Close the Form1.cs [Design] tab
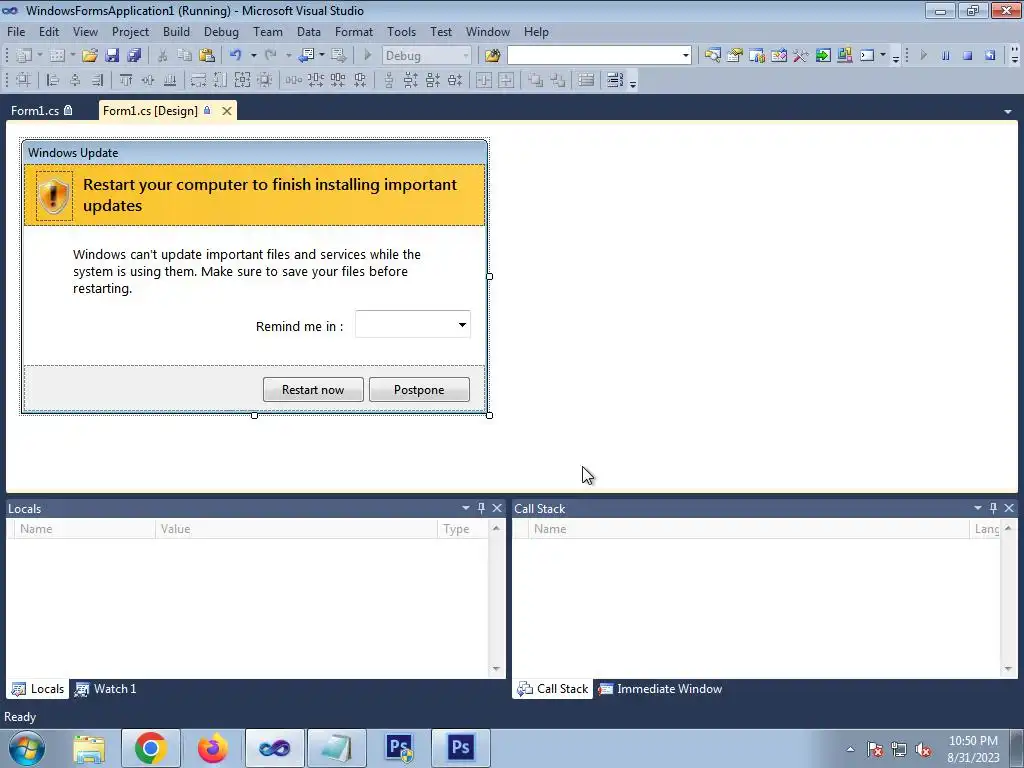 [227, 111]
